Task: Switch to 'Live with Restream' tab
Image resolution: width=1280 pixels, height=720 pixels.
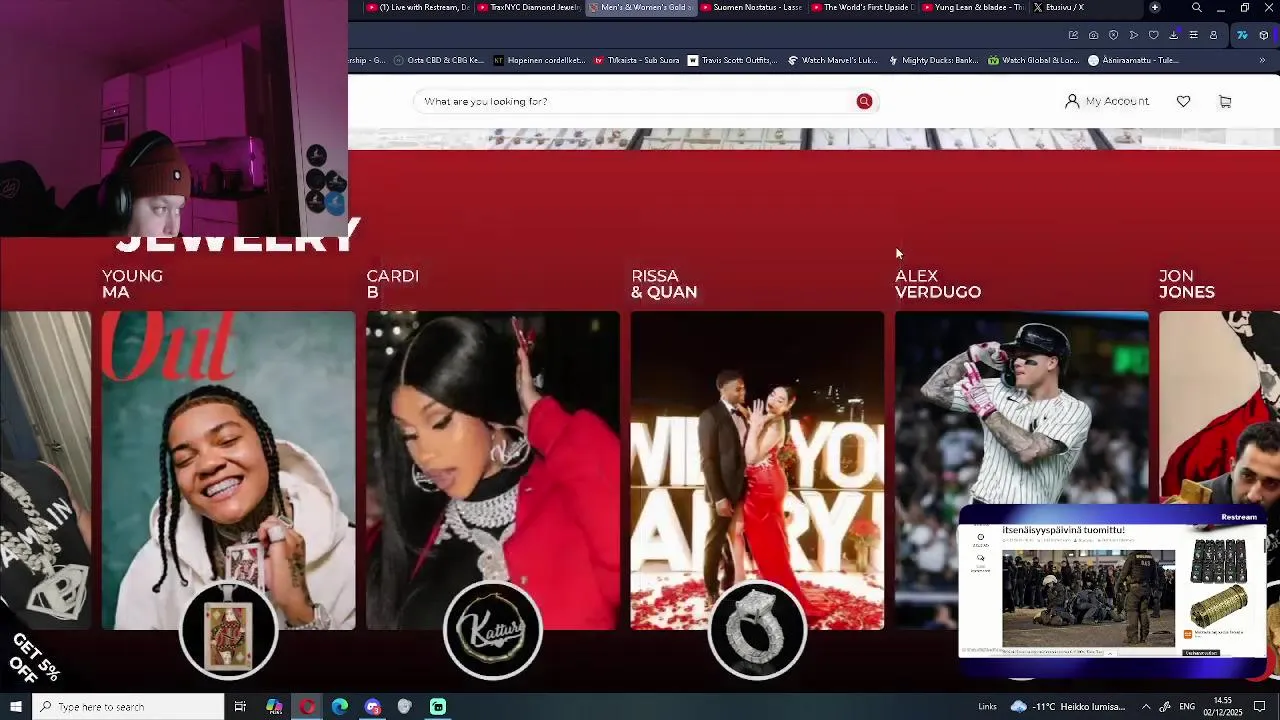Action: 418,7
